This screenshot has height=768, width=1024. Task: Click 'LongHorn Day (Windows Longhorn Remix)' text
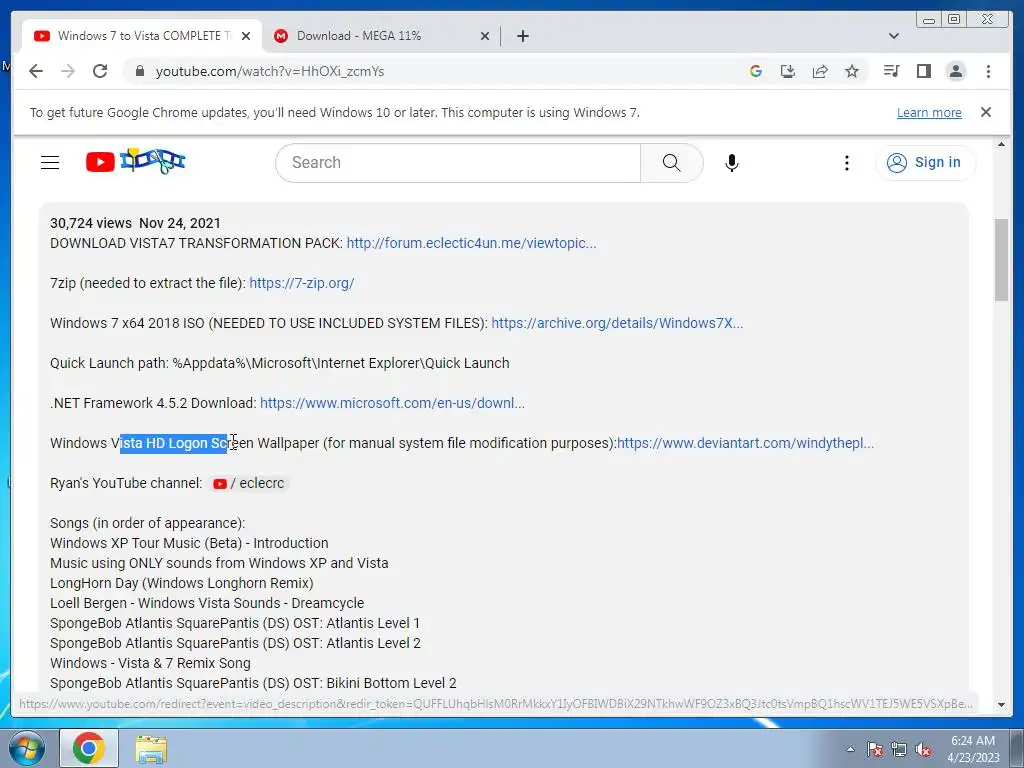pos(182,583)
